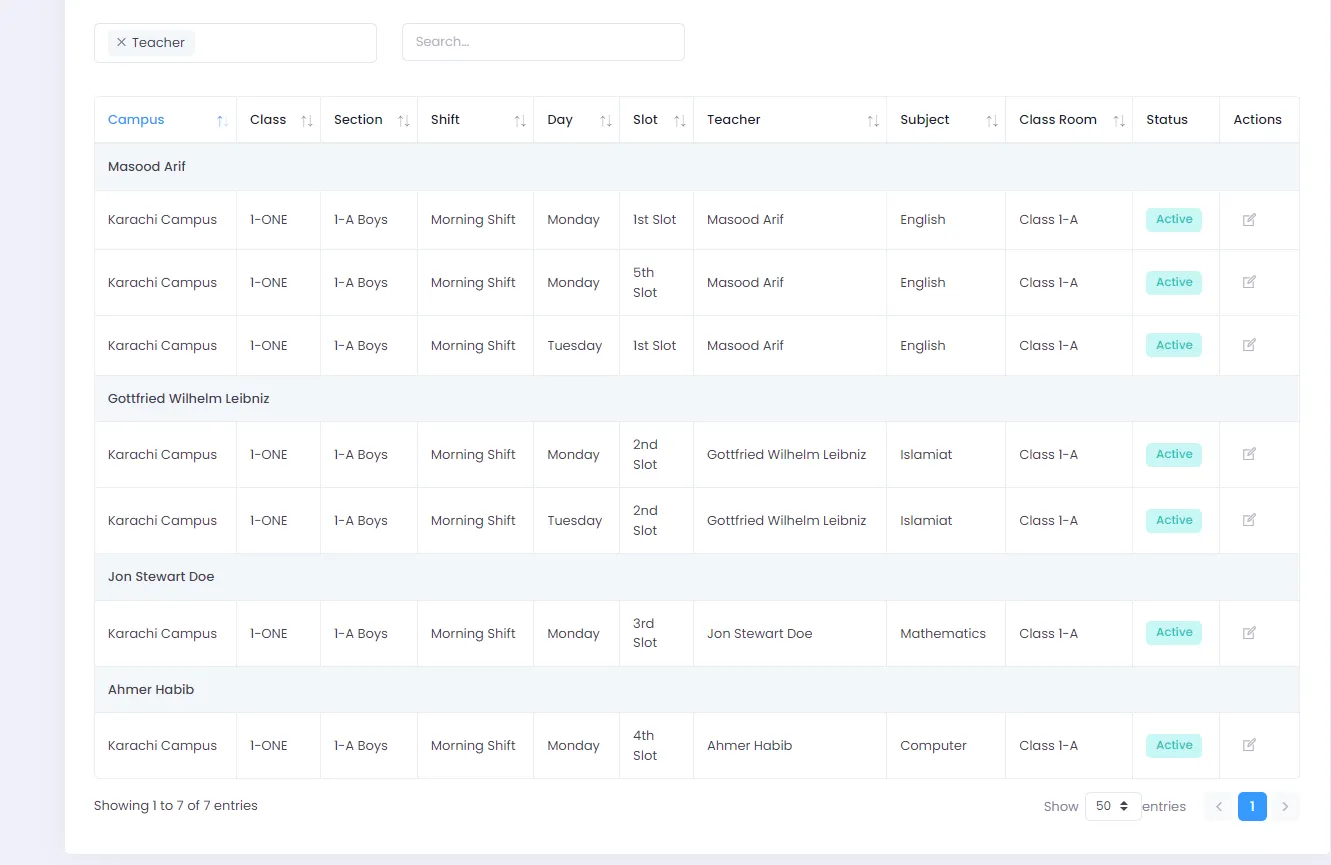
Task: Sort the table by Shift
Action: pyautogui.click(x=519, y=119)
